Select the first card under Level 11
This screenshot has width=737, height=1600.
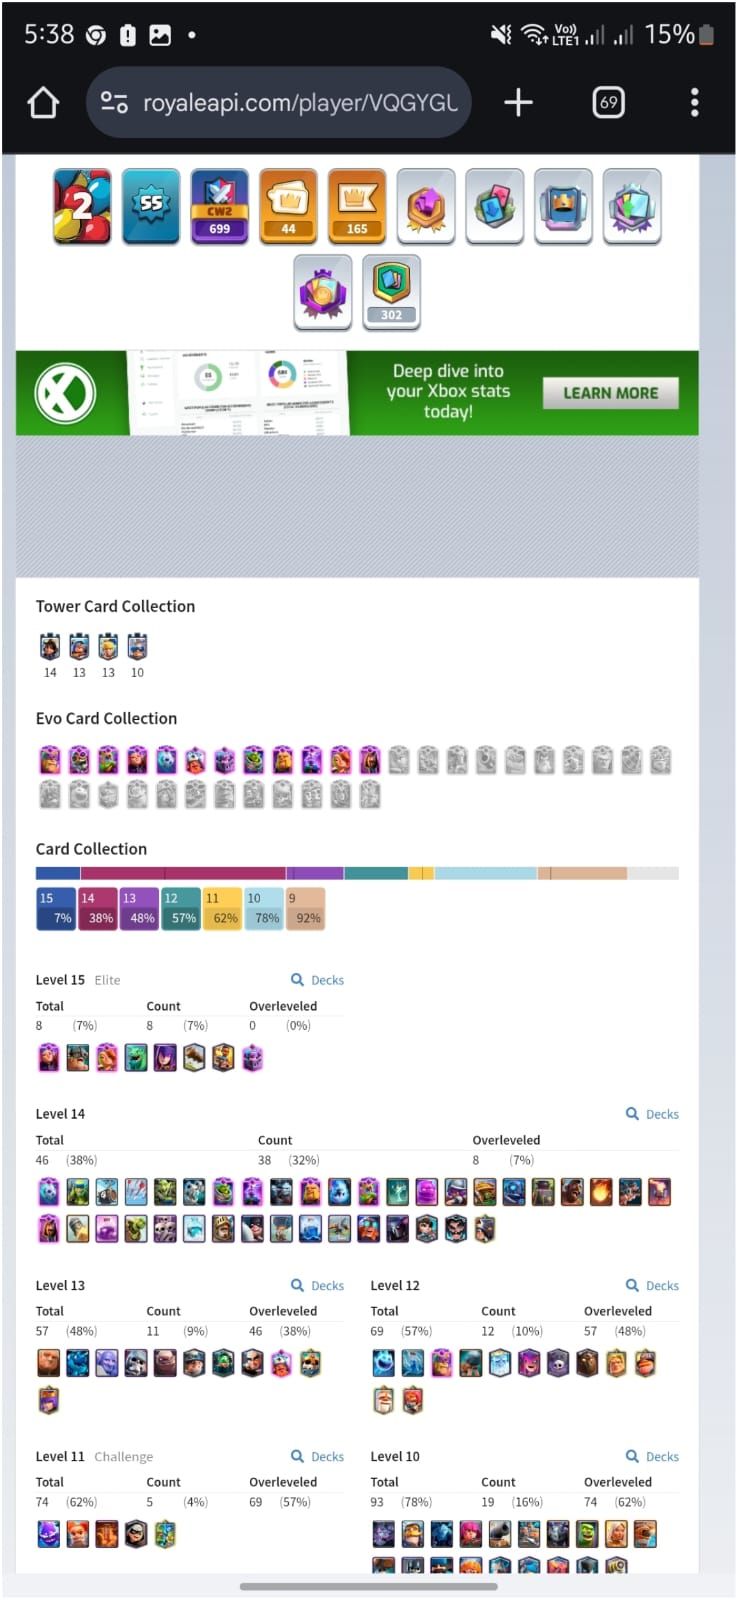click(x=49, y=1534)
